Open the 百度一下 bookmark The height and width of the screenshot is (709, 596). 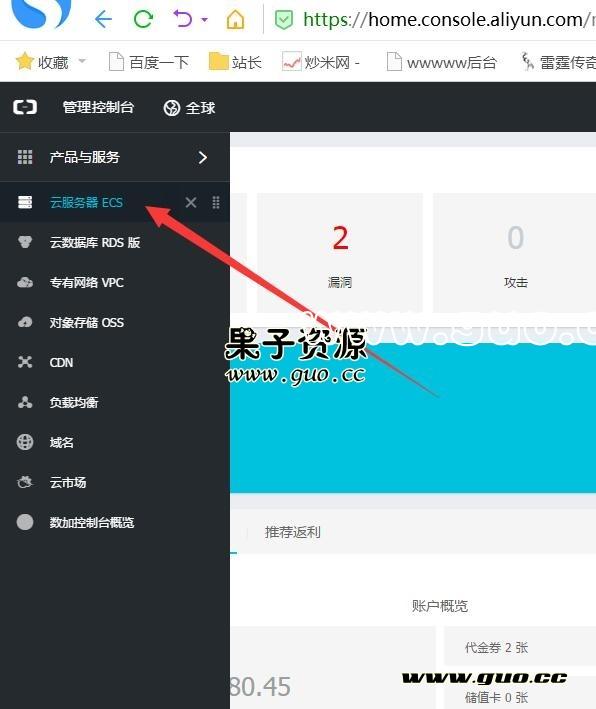coord(149,62)
